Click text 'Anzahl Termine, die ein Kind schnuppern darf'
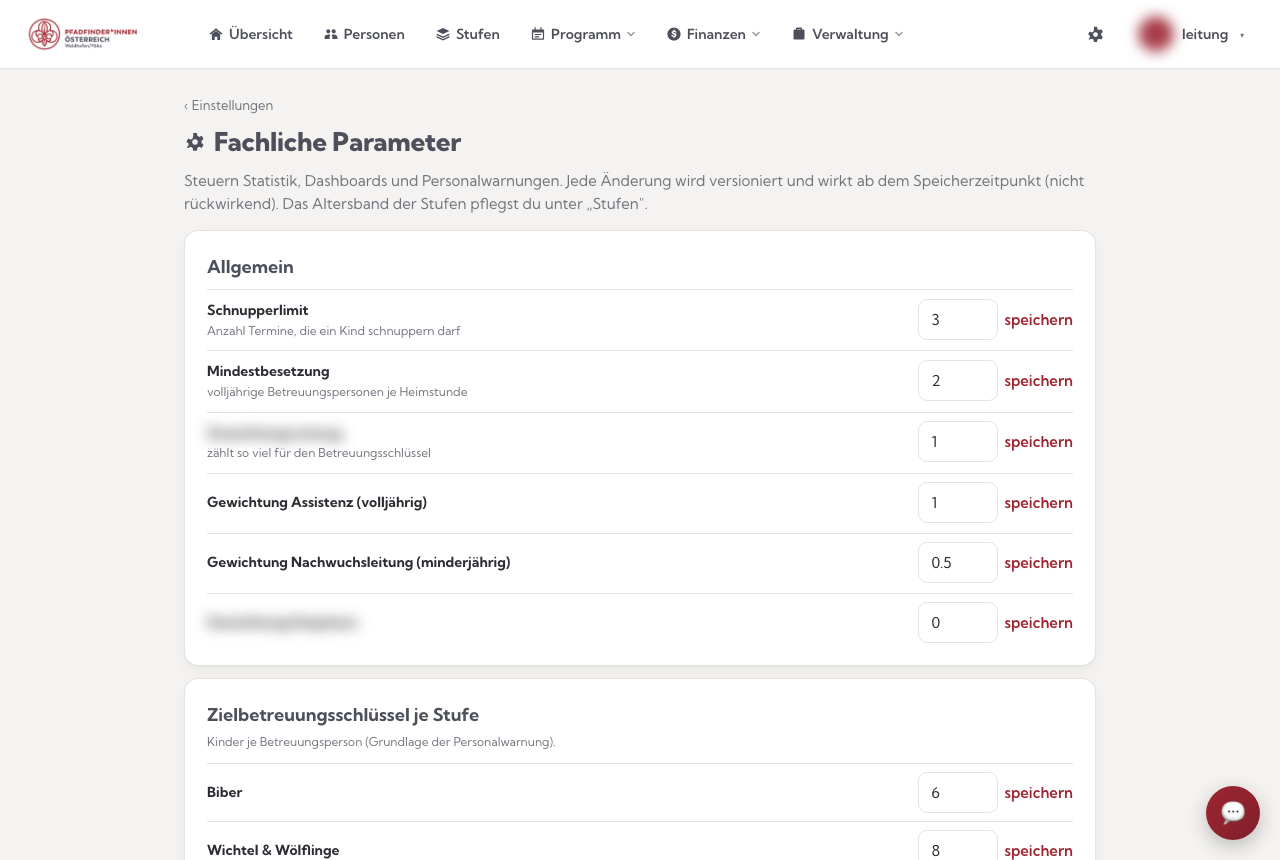 (x=334, y=331)
